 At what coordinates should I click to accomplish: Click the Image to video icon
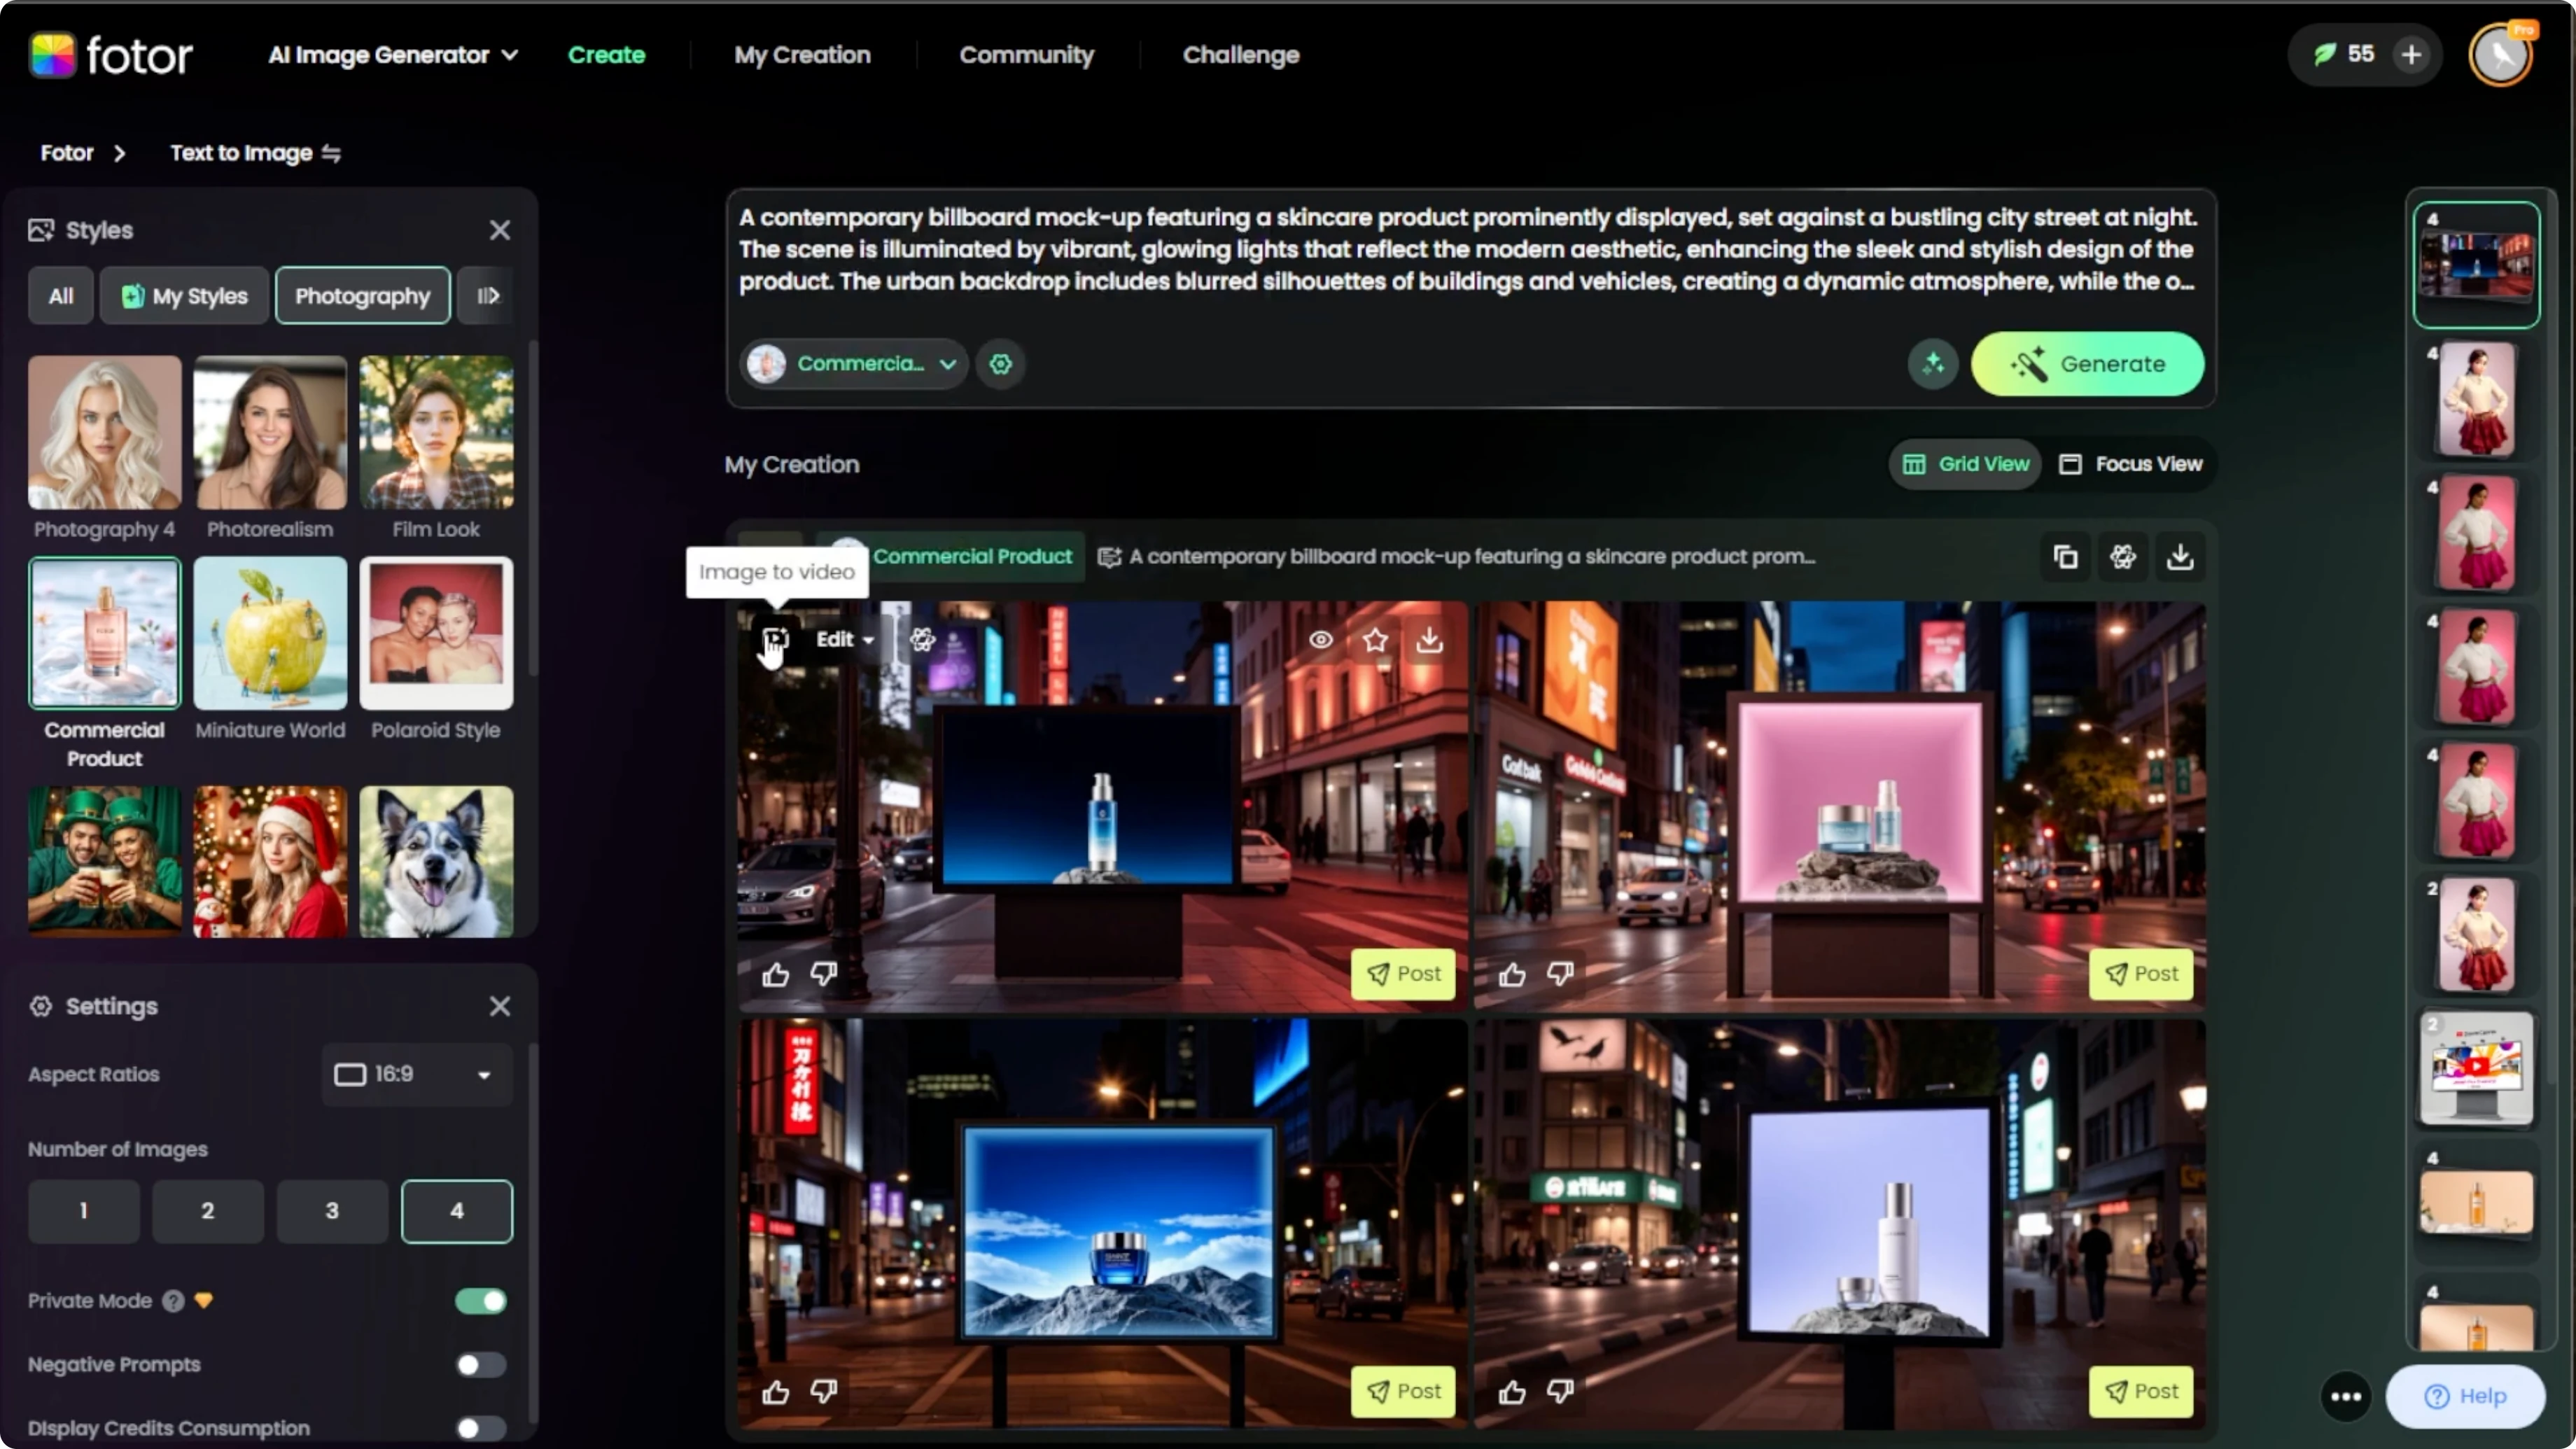click(x=775, y=639)
